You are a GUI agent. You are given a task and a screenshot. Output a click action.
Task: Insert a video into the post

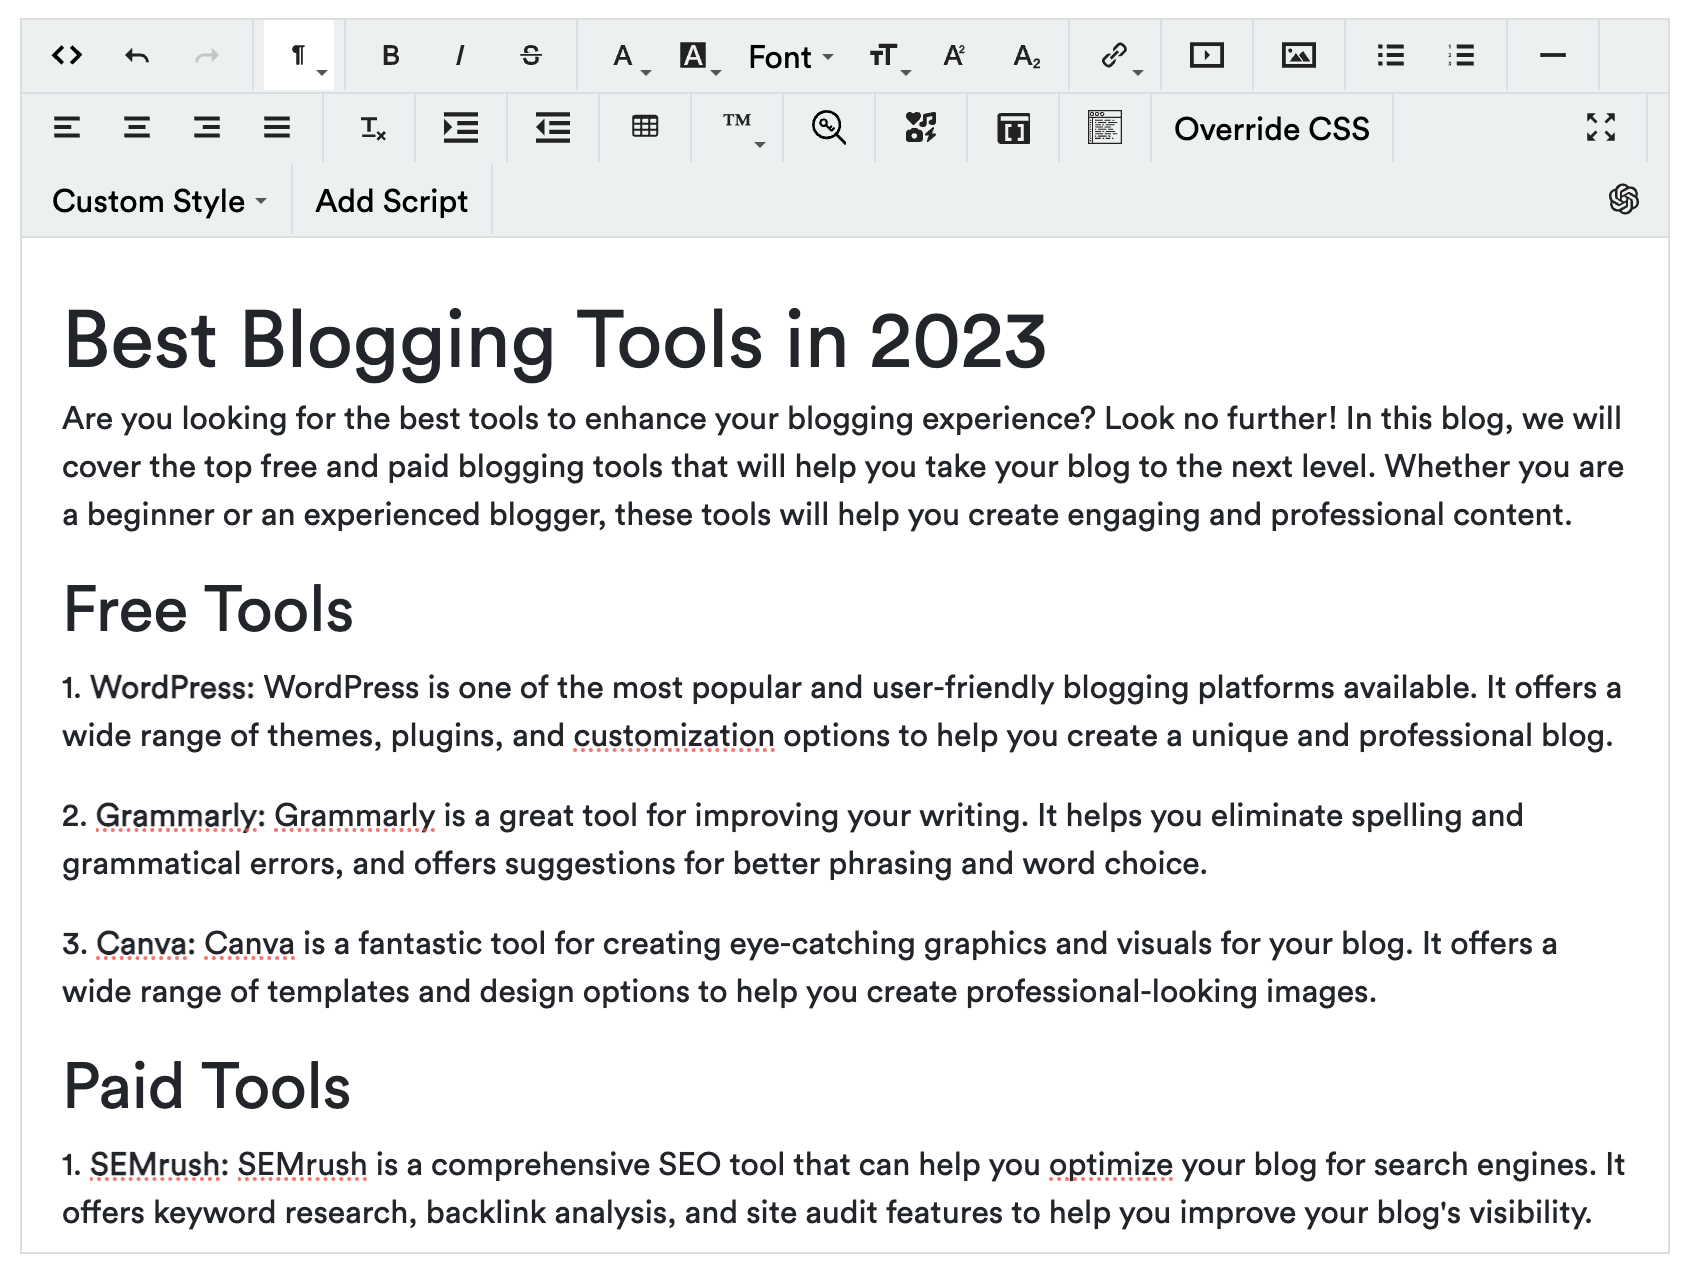(1207, 56)
